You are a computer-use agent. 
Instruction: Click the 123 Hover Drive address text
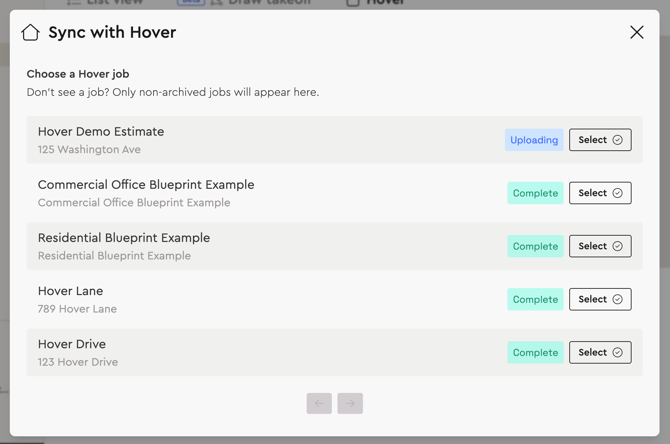[78, 362]
